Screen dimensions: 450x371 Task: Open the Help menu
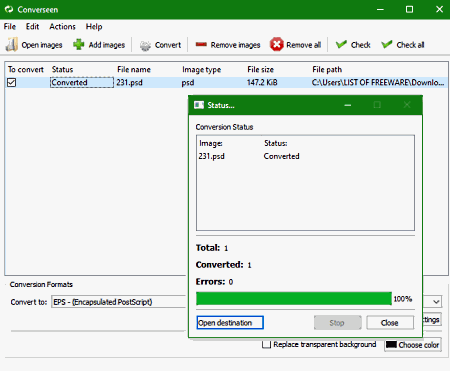(x=94, y=27)
